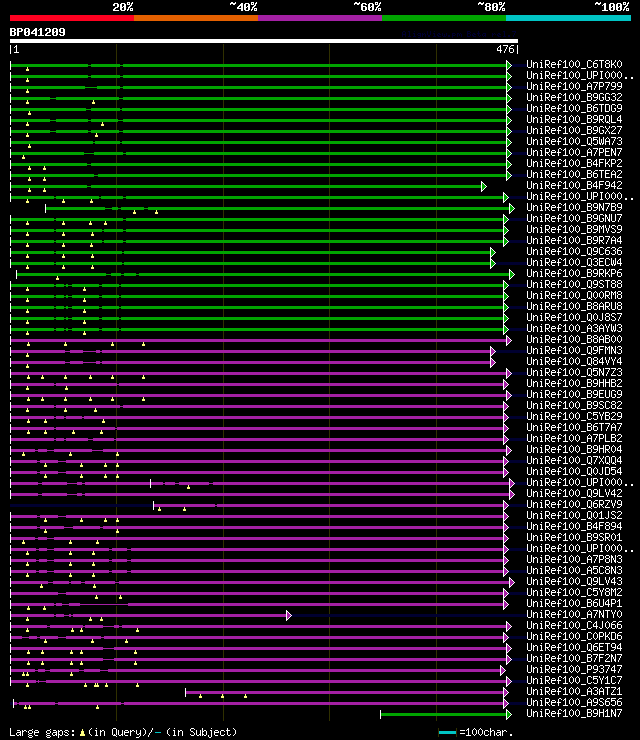Select the UniRef100_Q9LV42 label
The height and width of the screenshot is (740, 640).
click(574, 493)
